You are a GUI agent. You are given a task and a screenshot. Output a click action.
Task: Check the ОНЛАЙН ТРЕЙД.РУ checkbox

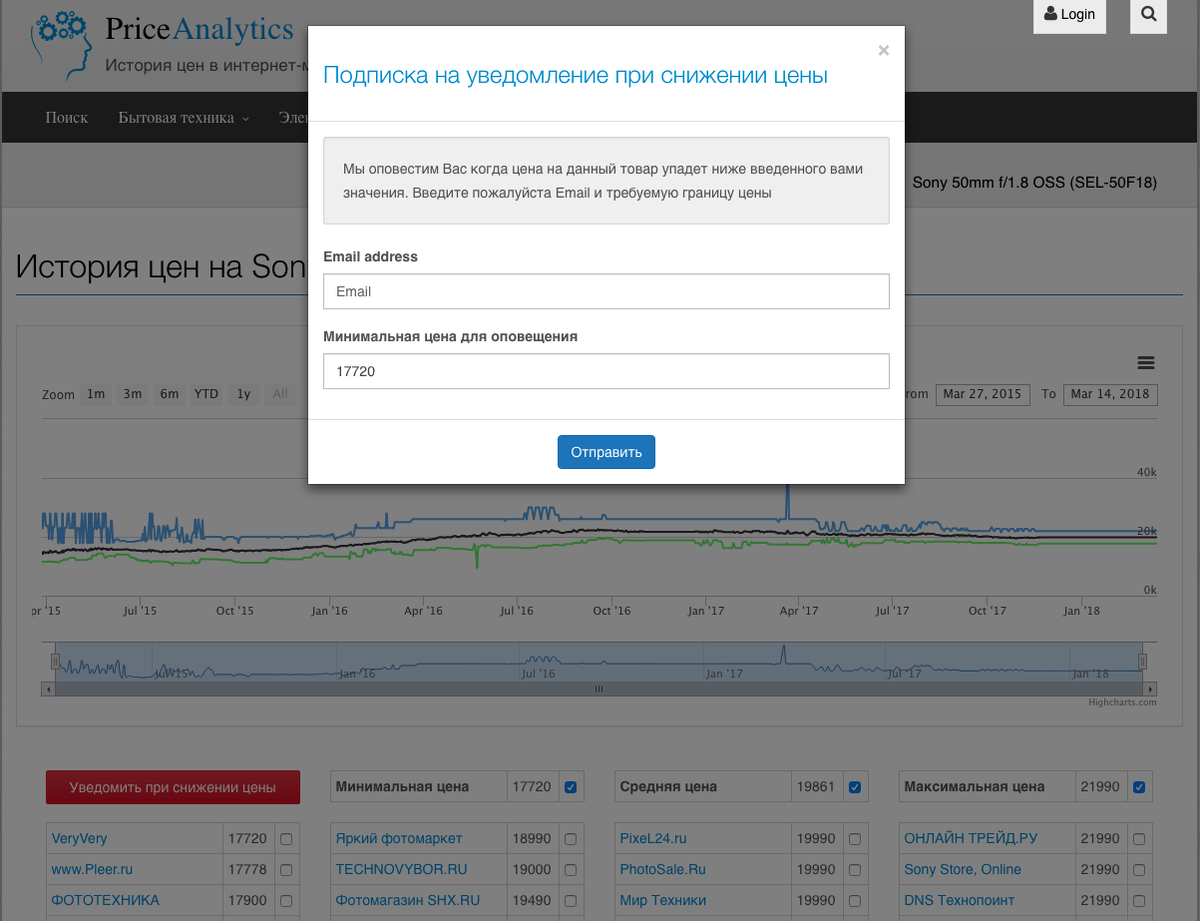[x=1139, y=839]
